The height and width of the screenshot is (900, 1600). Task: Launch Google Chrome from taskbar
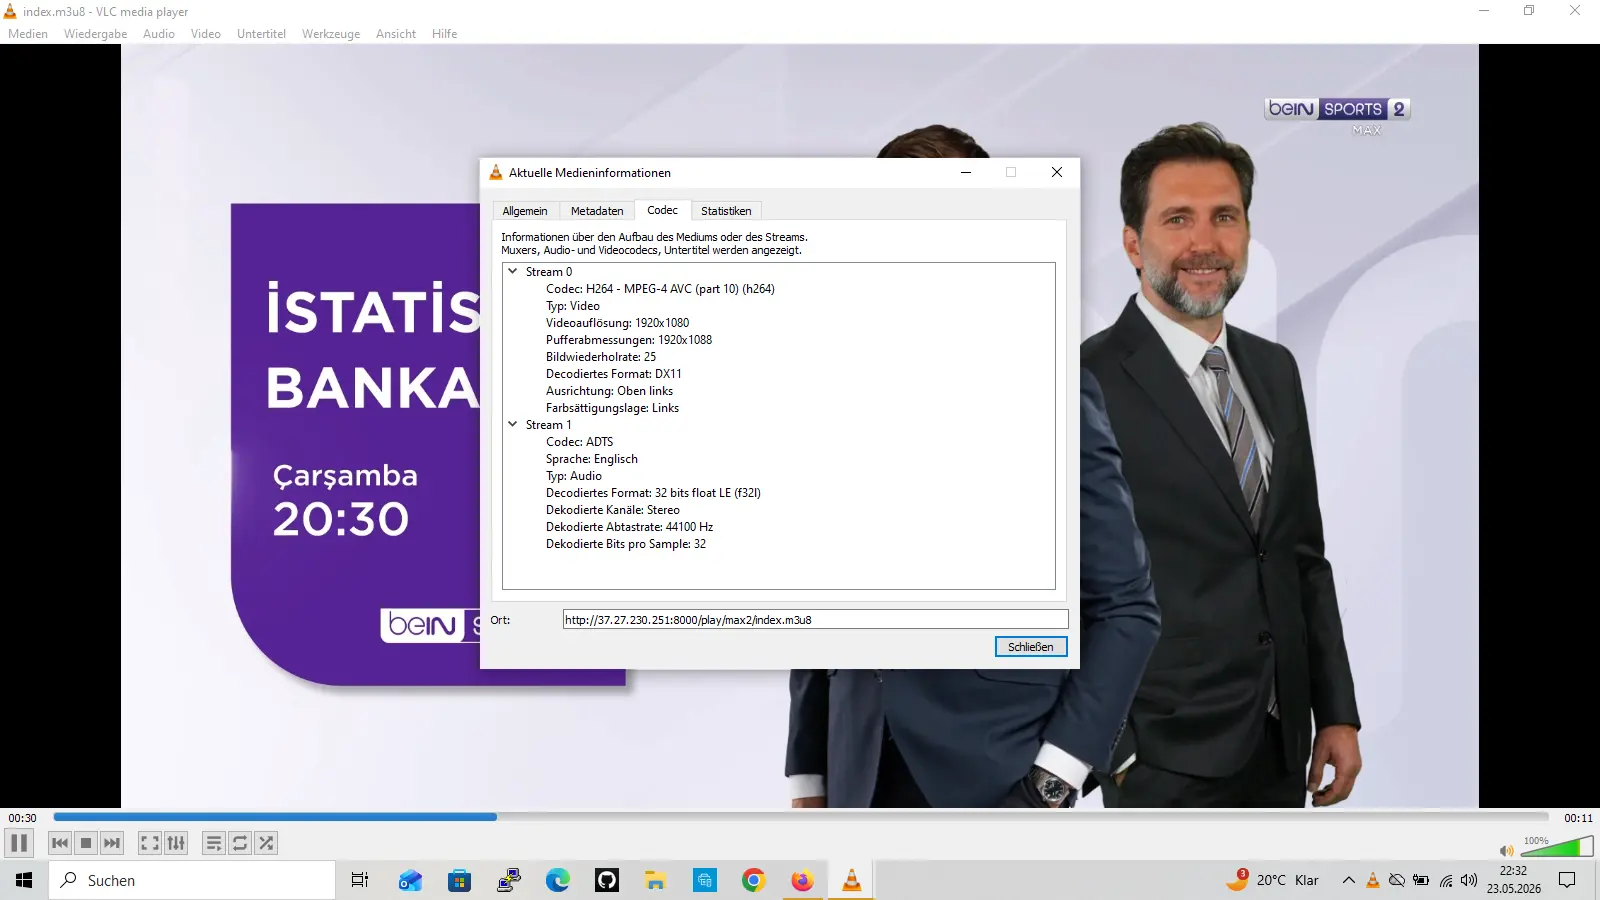(x=753, y=880)
